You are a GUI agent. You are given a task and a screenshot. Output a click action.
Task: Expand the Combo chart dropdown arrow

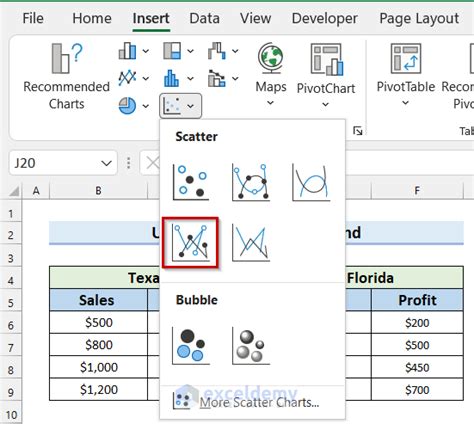click(x=235, y=78)
